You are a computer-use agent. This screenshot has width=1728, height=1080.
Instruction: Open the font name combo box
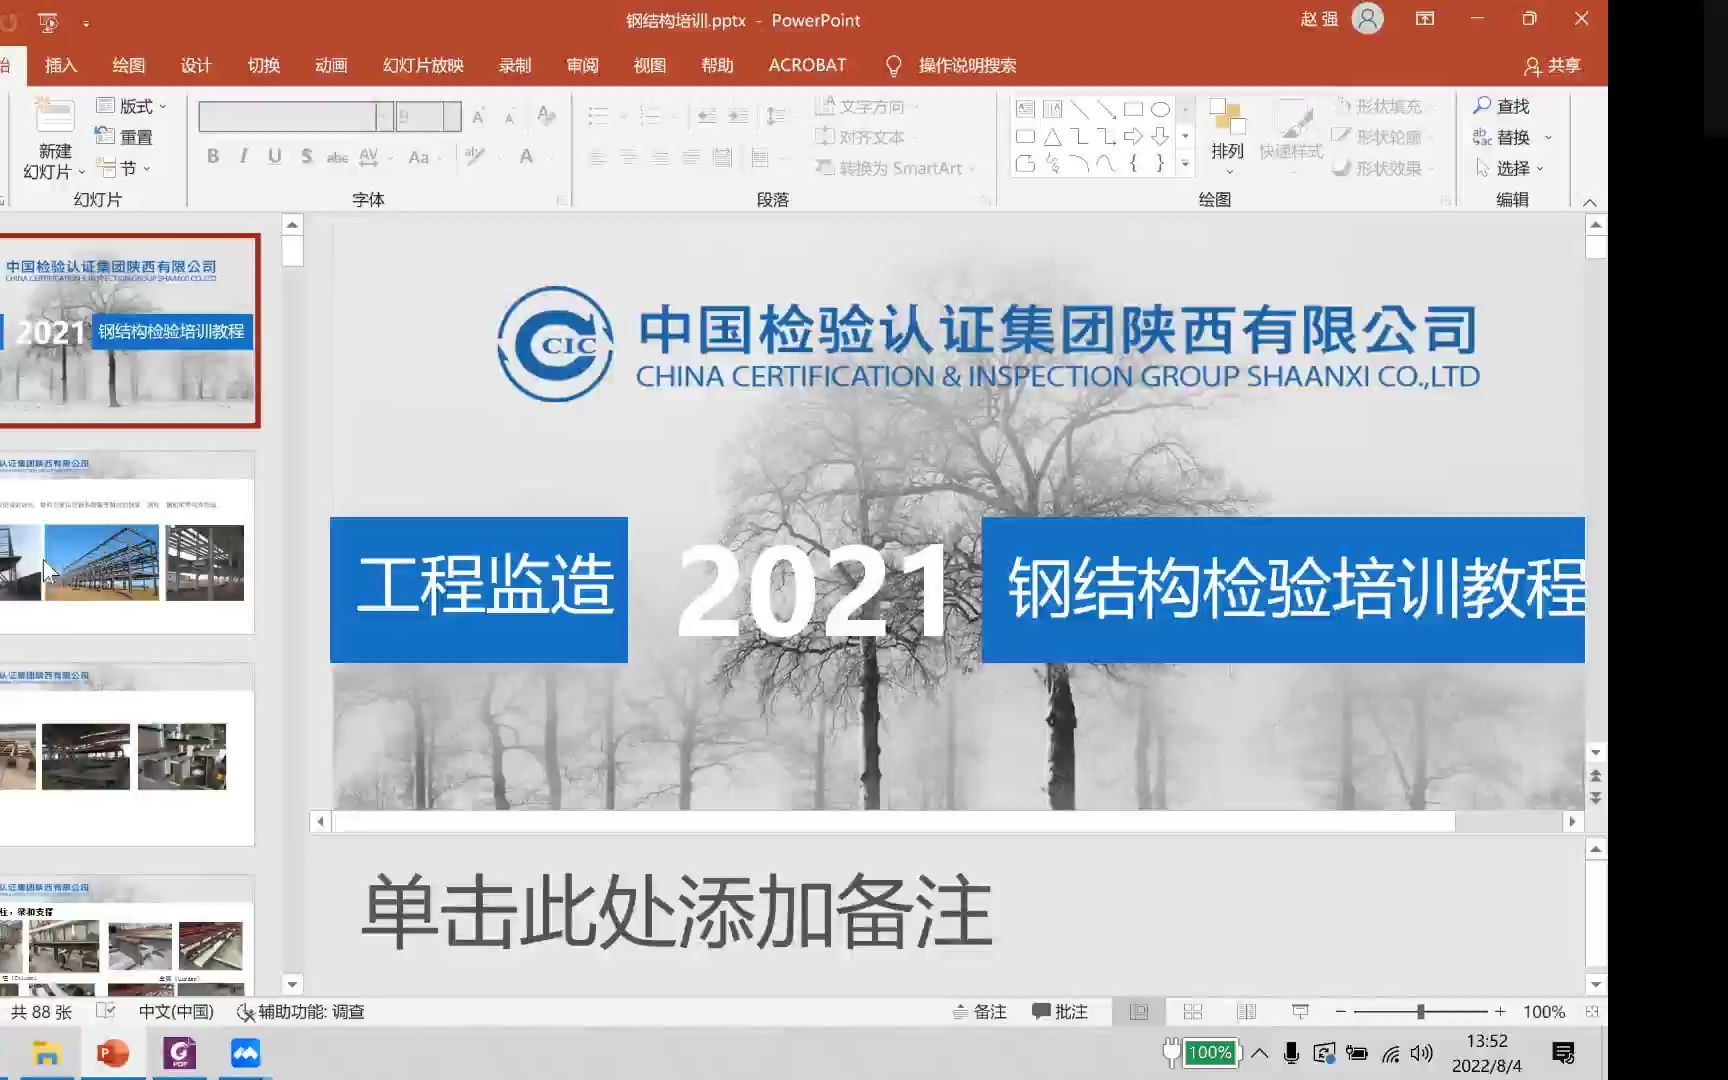point(295,117)
